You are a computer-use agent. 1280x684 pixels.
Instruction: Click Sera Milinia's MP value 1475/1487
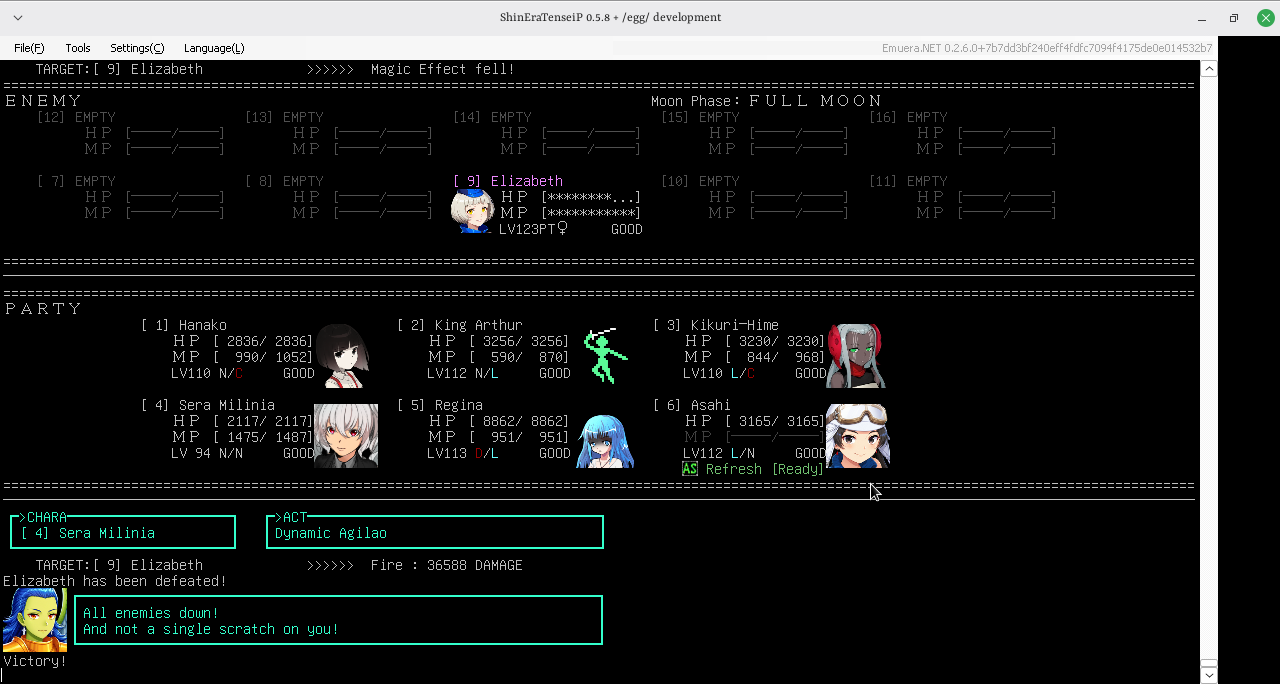(x=263, y=437)
